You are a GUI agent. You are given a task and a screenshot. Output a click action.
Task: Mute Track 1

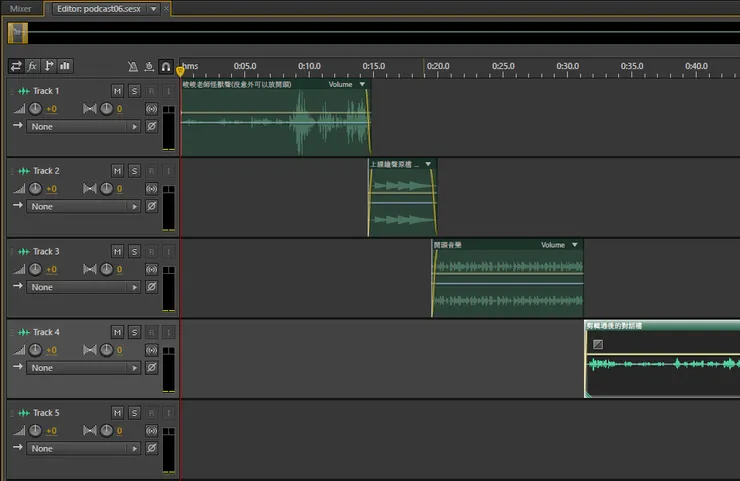[117, 91]
